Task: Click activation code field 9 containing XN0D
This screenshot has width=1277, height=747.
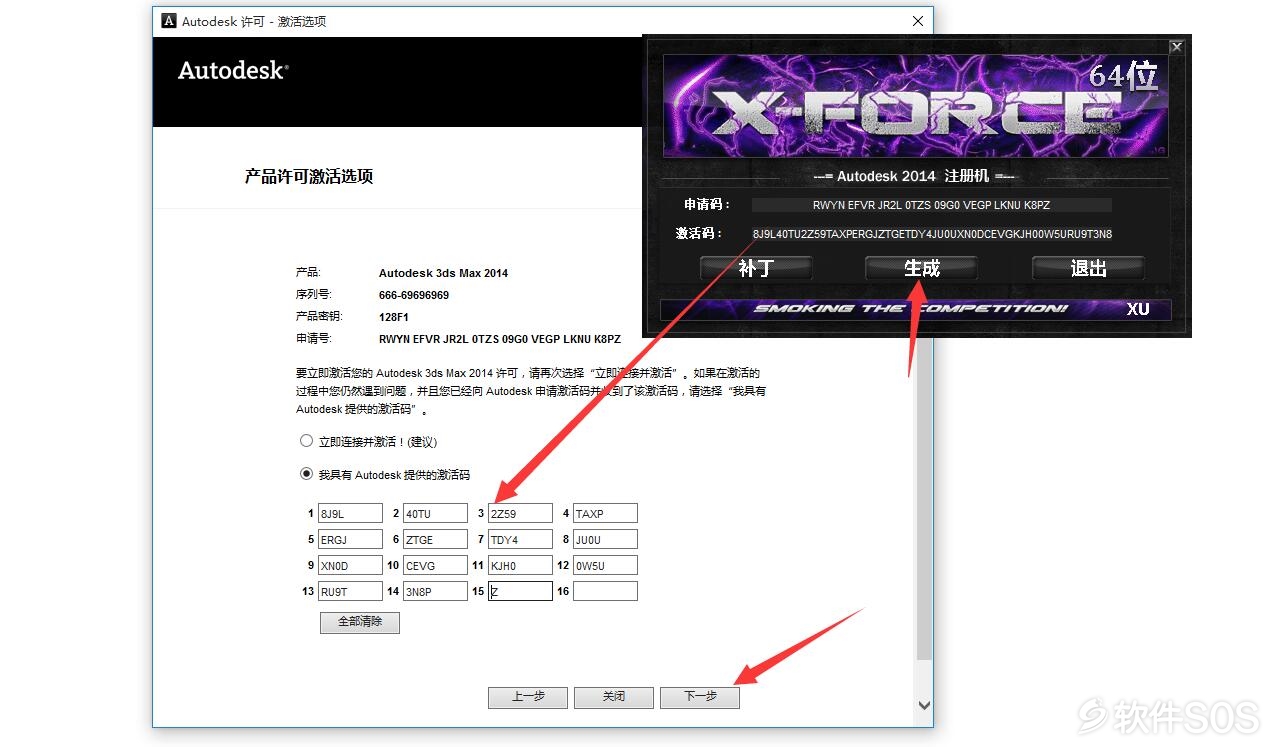Action: pos(350,565)
